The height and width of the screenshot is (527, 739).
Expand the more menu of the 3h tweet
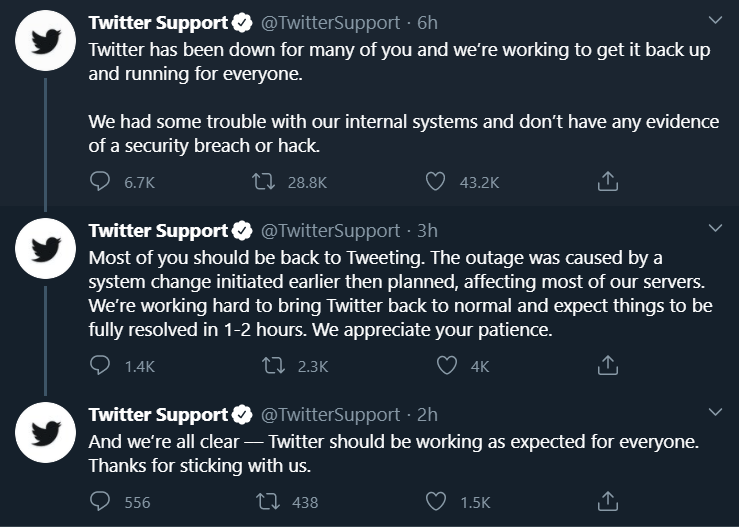click(x=715, y=228)
